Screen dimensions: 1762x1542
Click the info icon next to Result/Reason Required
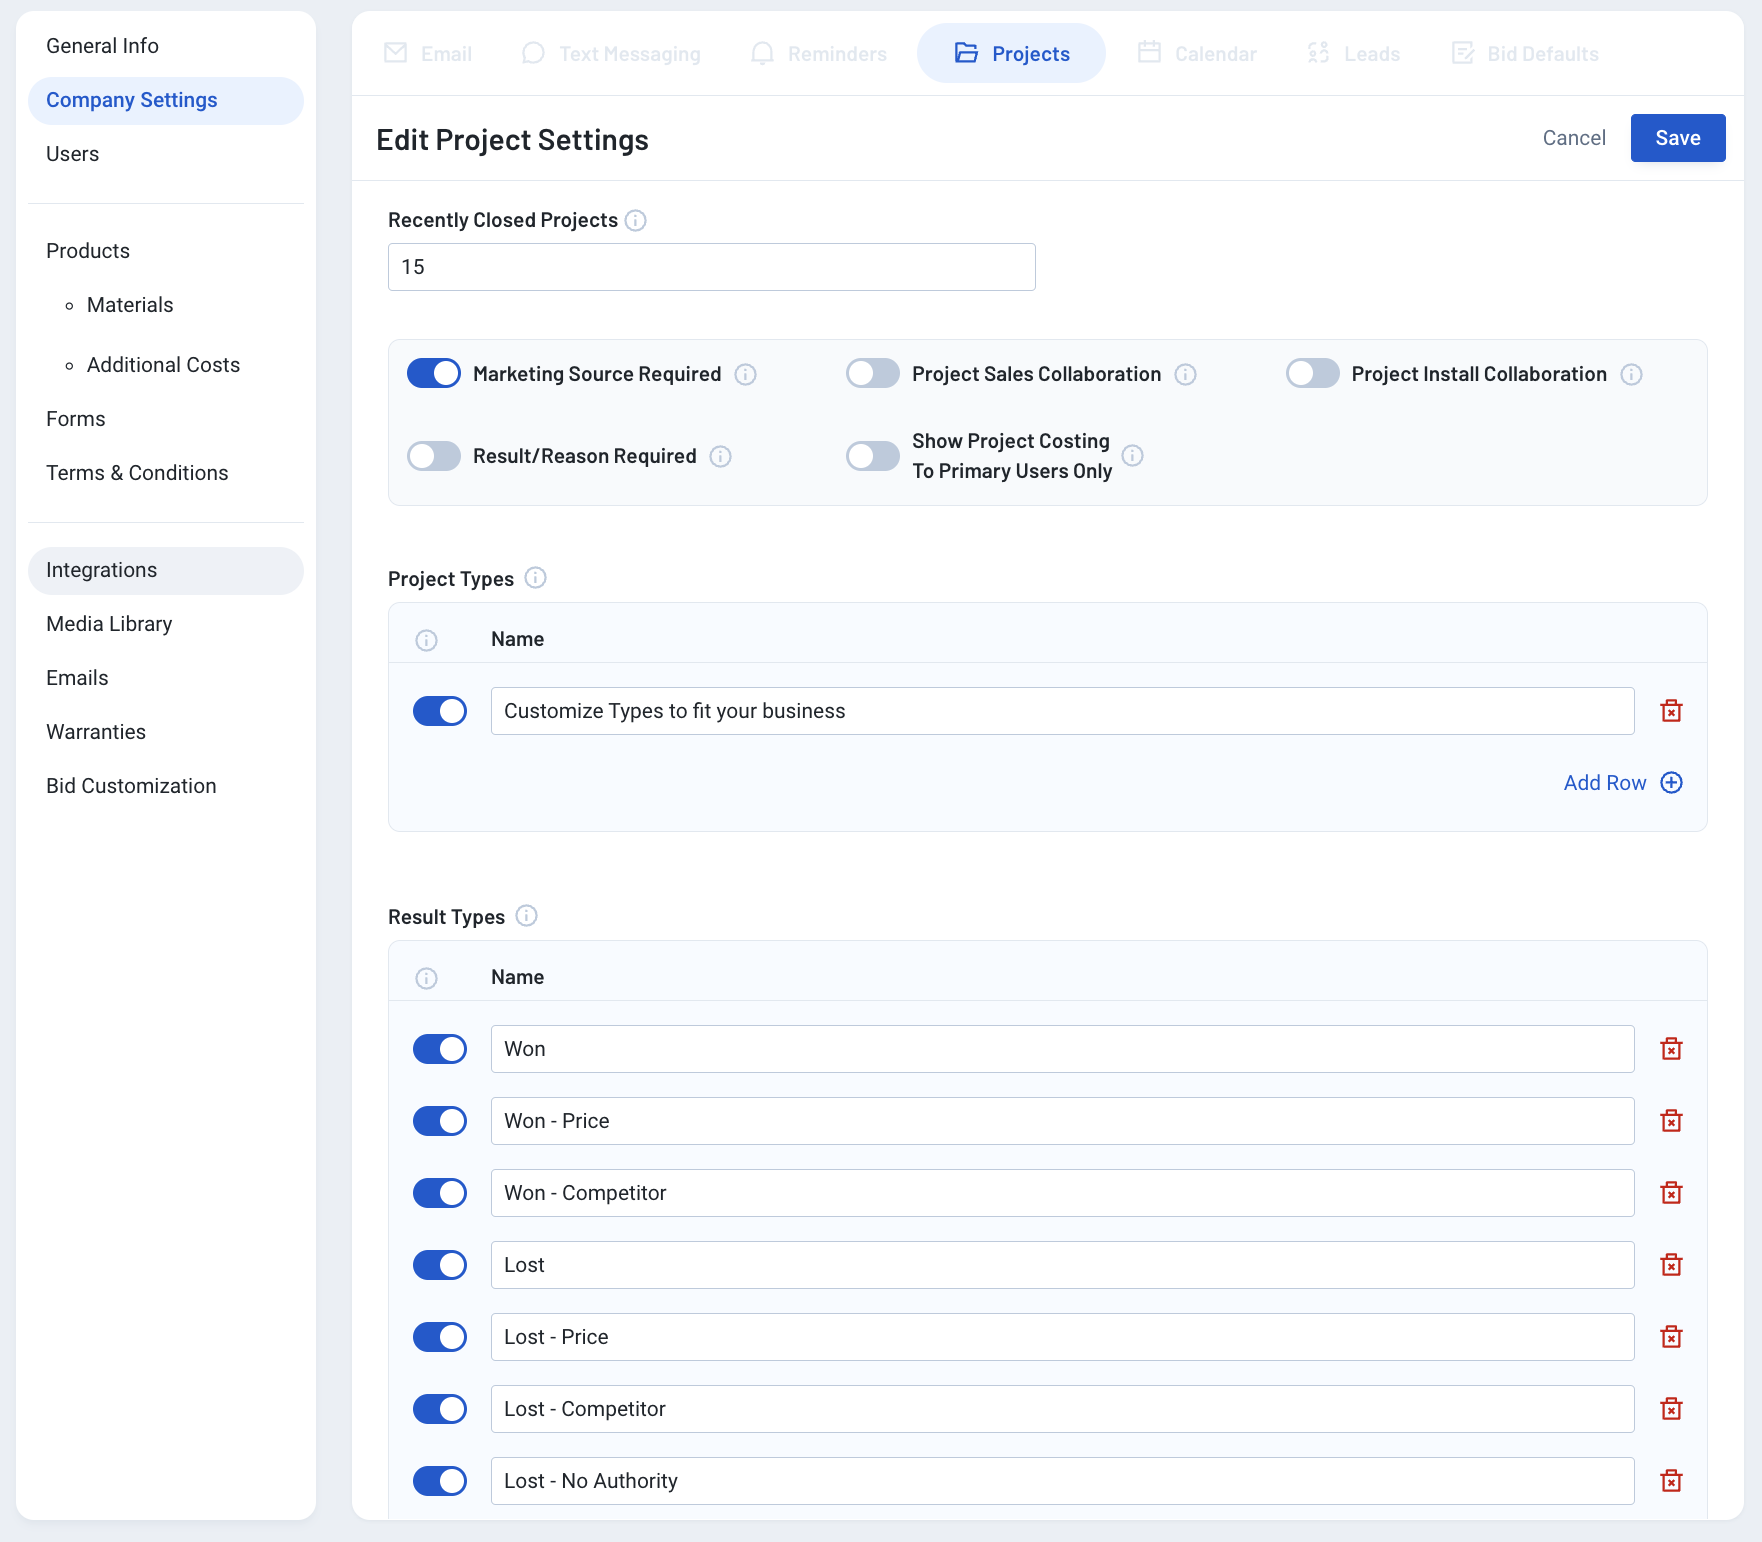pos(721,456)
